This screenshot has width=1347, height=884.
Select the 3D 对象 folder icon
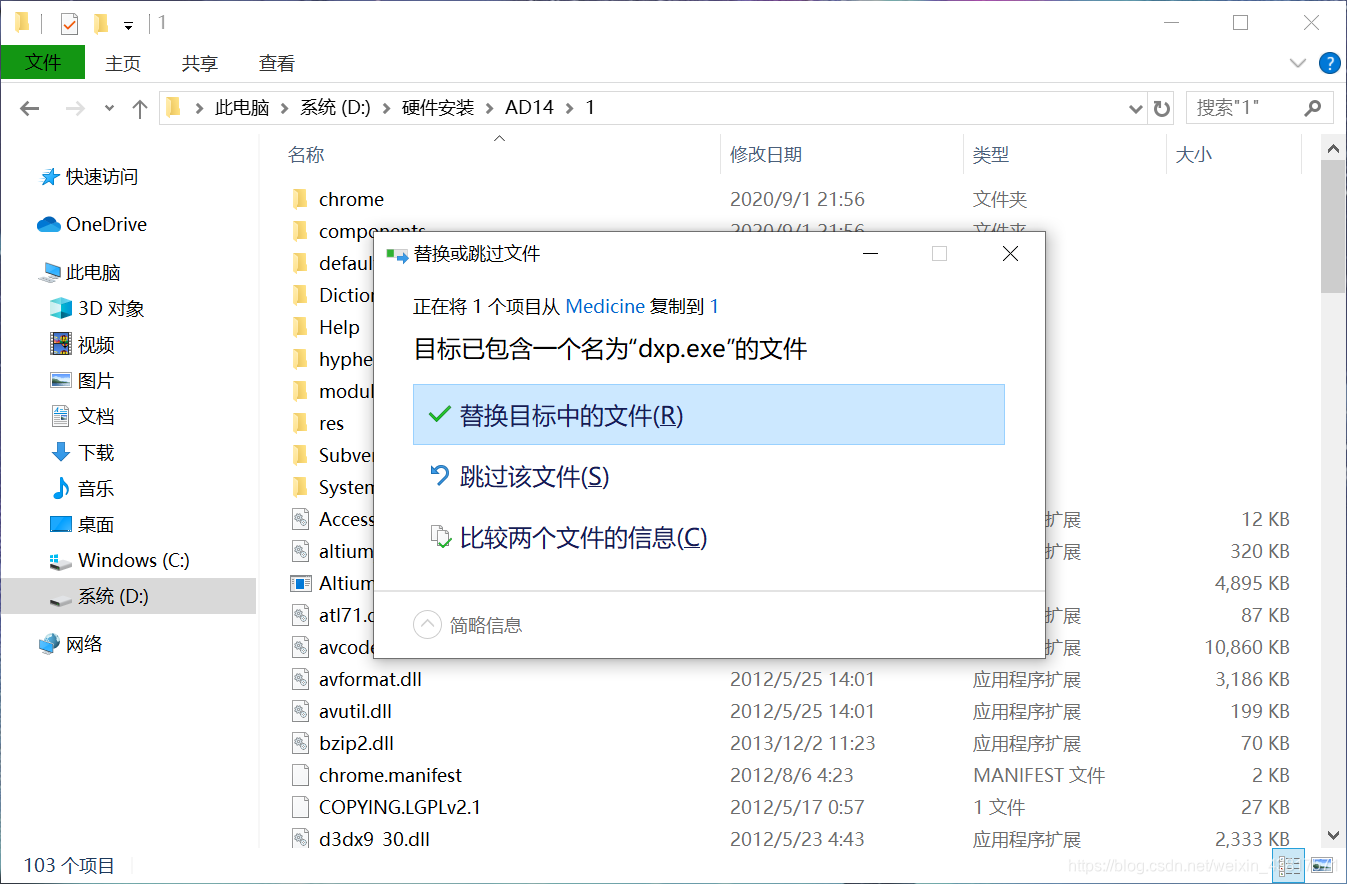61,308
